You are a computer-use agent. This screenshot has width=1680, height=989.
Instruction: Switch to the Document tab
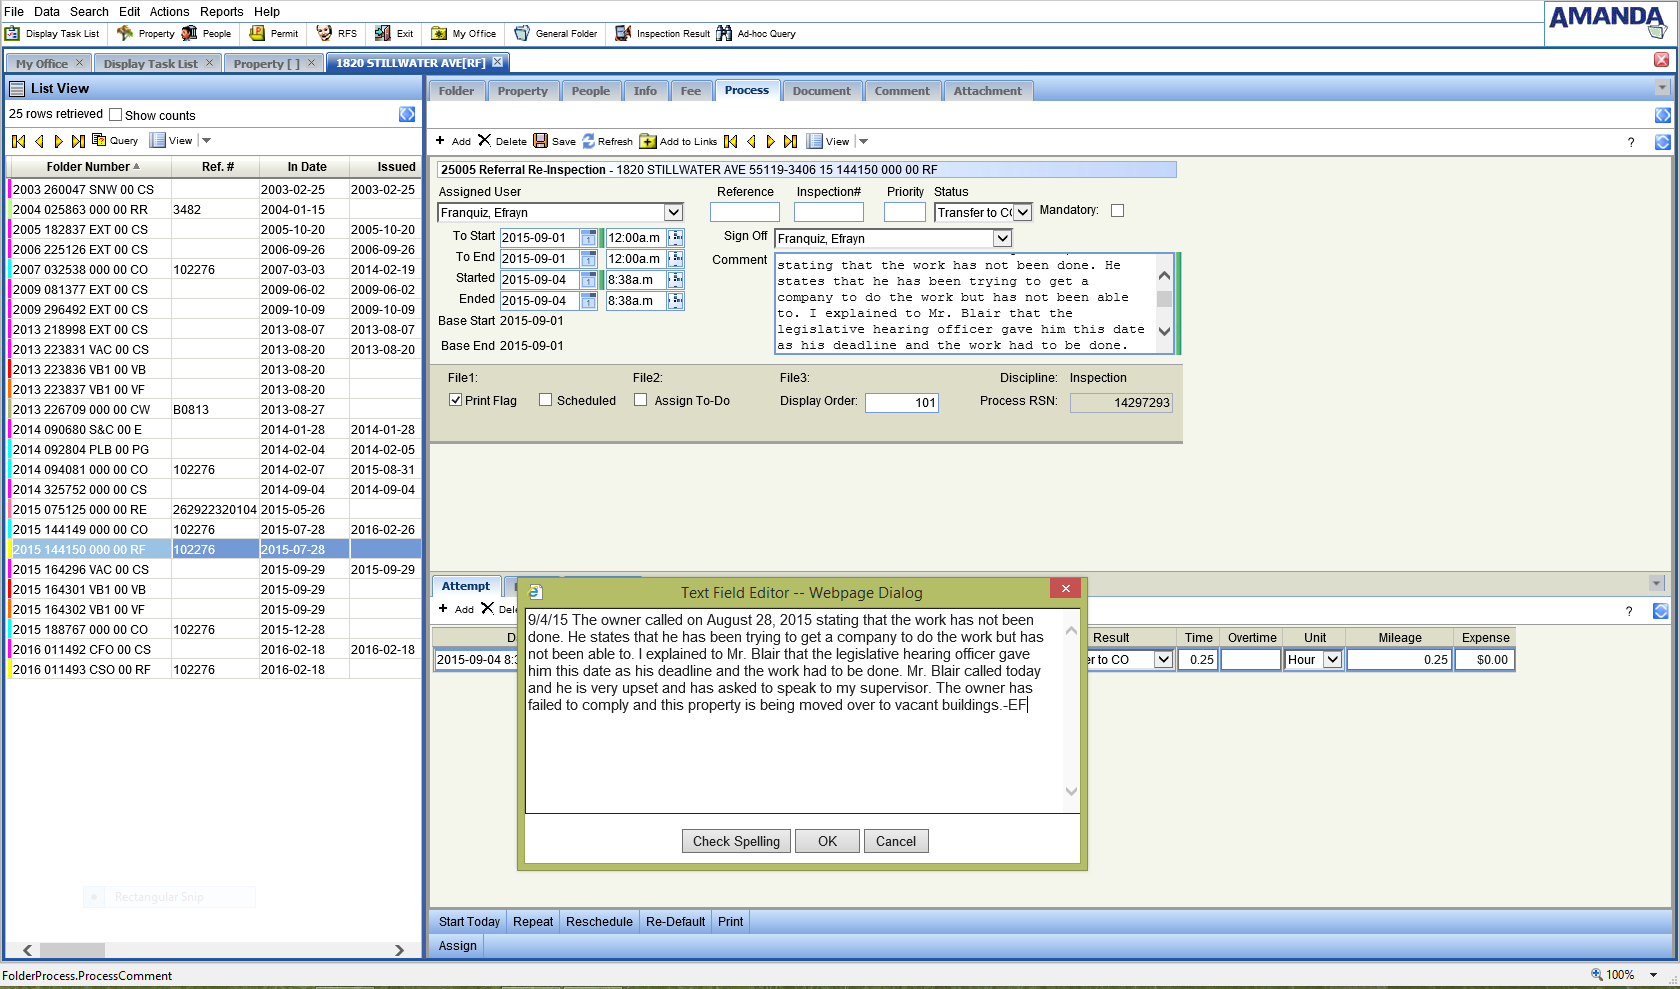821,91
